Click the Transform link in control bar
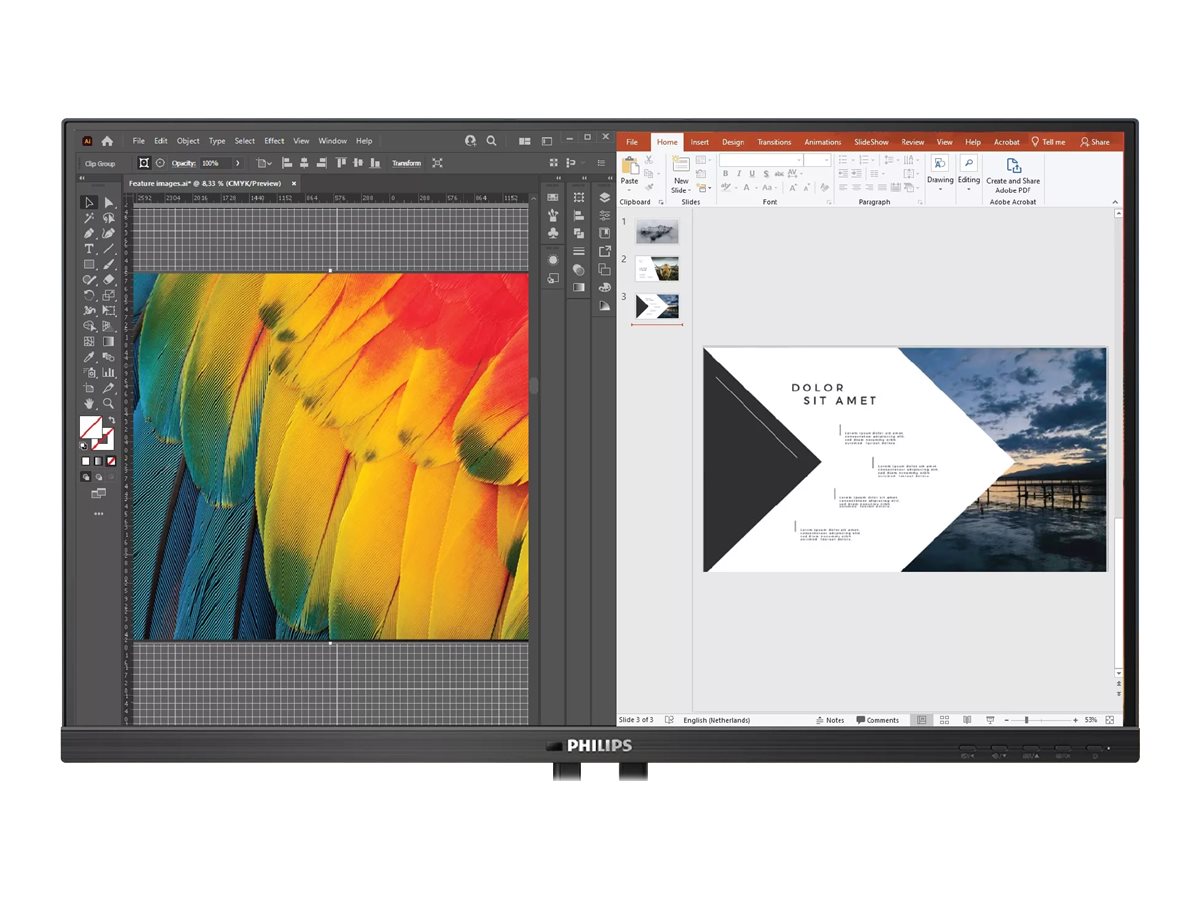The width and height of the screenshot is (1200, 900). (406, 163)
